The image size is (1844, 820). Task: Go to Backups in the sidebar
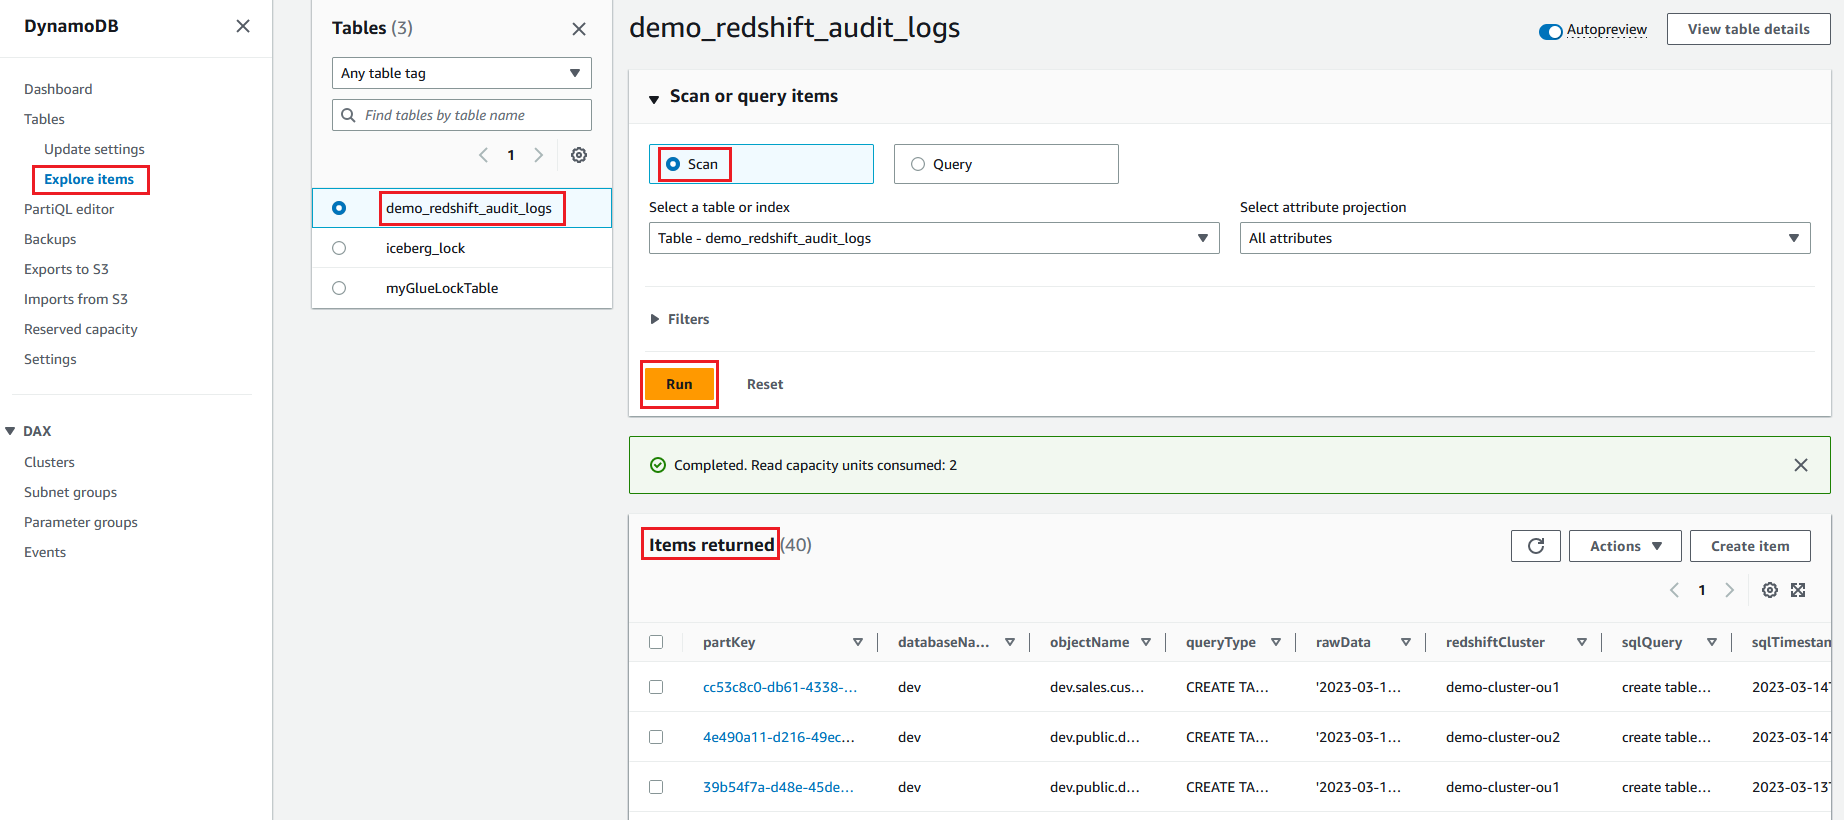(50, 239)
